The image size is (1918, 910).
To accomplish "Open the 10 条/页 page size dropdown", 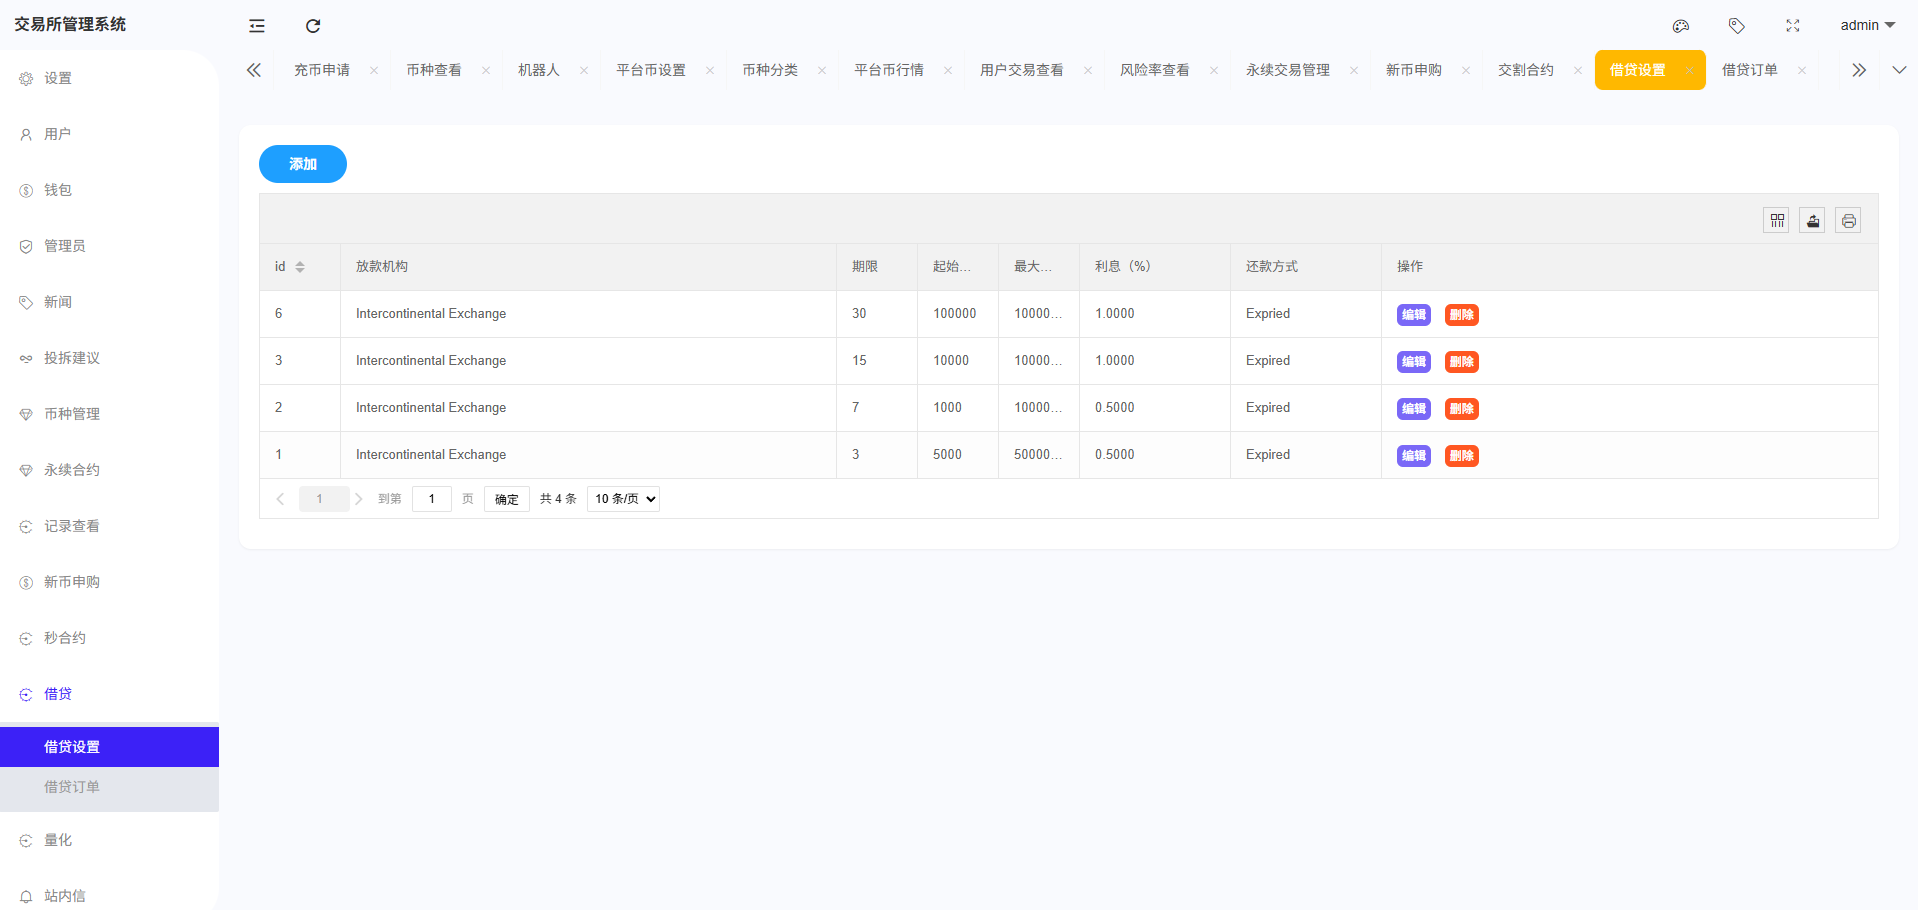I will coord(623,499).
